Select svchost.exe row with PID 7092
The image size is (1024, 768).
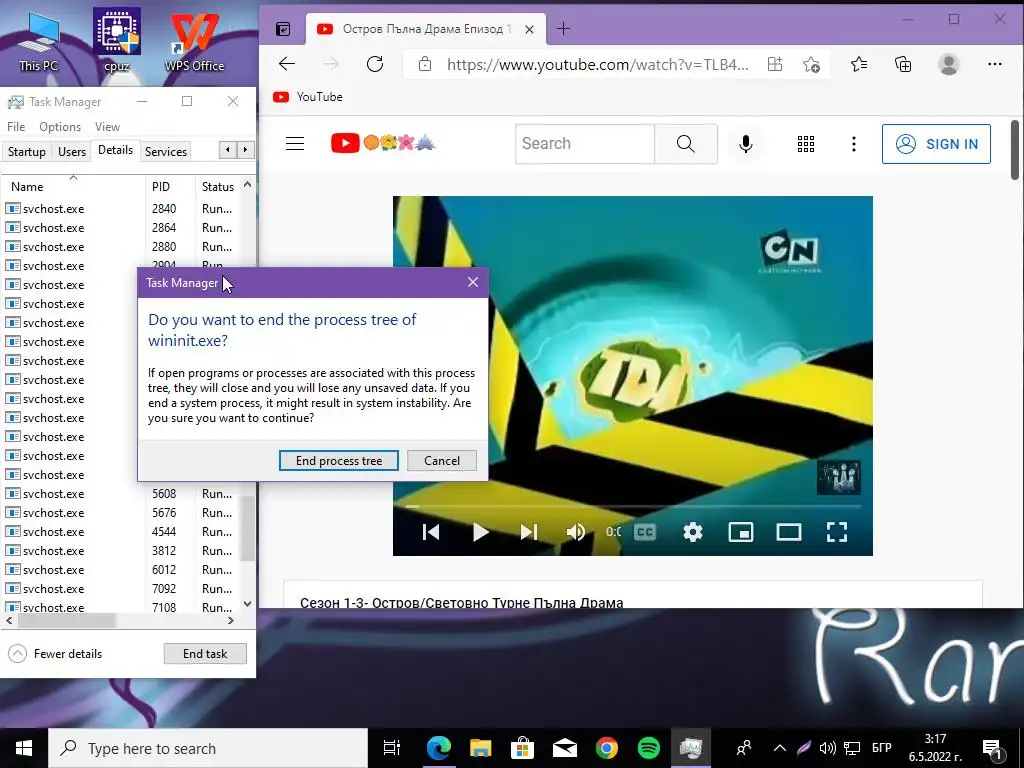pos(121,588)
